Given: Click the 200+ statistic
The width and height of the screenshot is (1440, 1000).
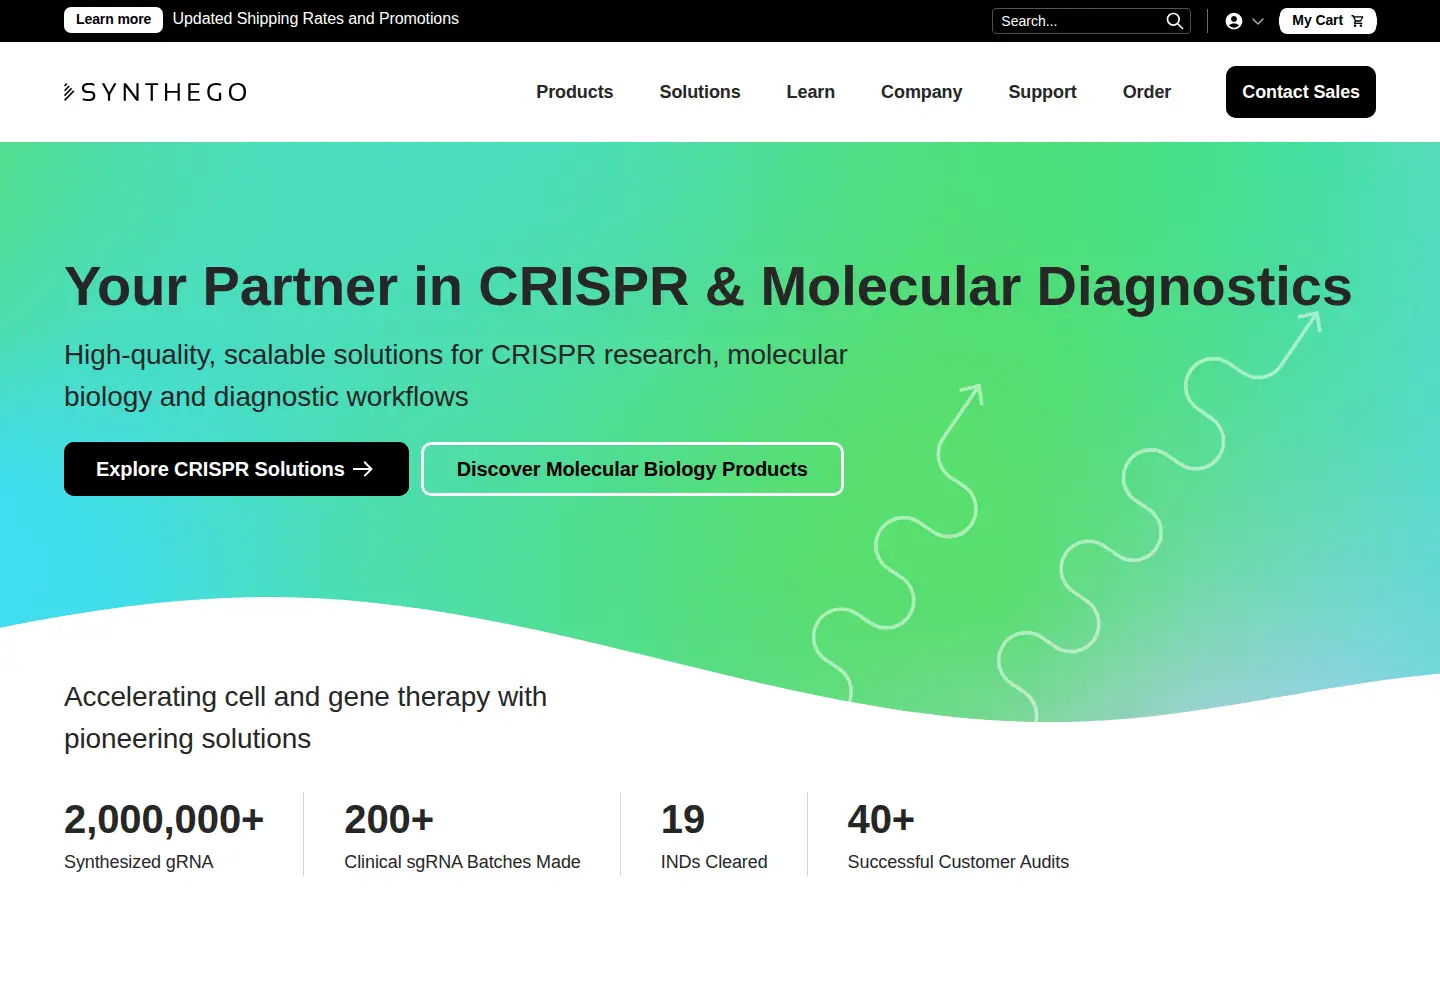Looking at the screenshot, I should 389,820.
